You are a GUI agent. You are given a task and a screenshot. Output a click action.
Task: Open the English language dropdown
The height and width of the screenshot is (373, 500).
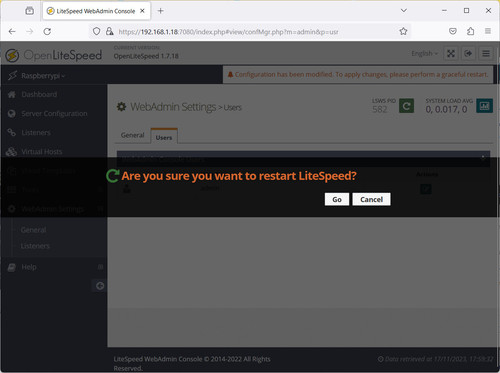point(424,53)
